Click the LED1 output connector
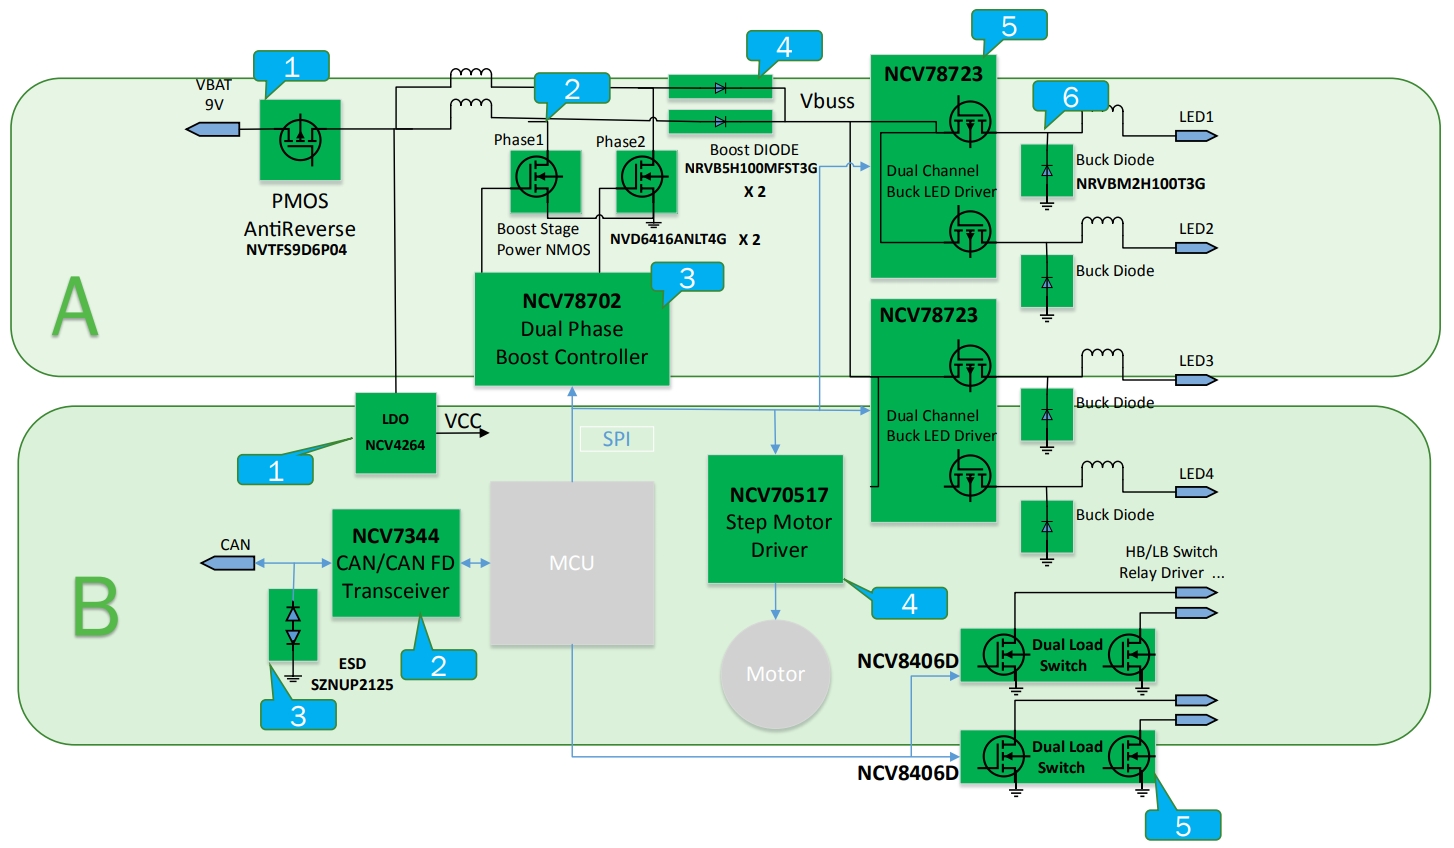Screen dimensions: 1454x848 point(1196,135)
